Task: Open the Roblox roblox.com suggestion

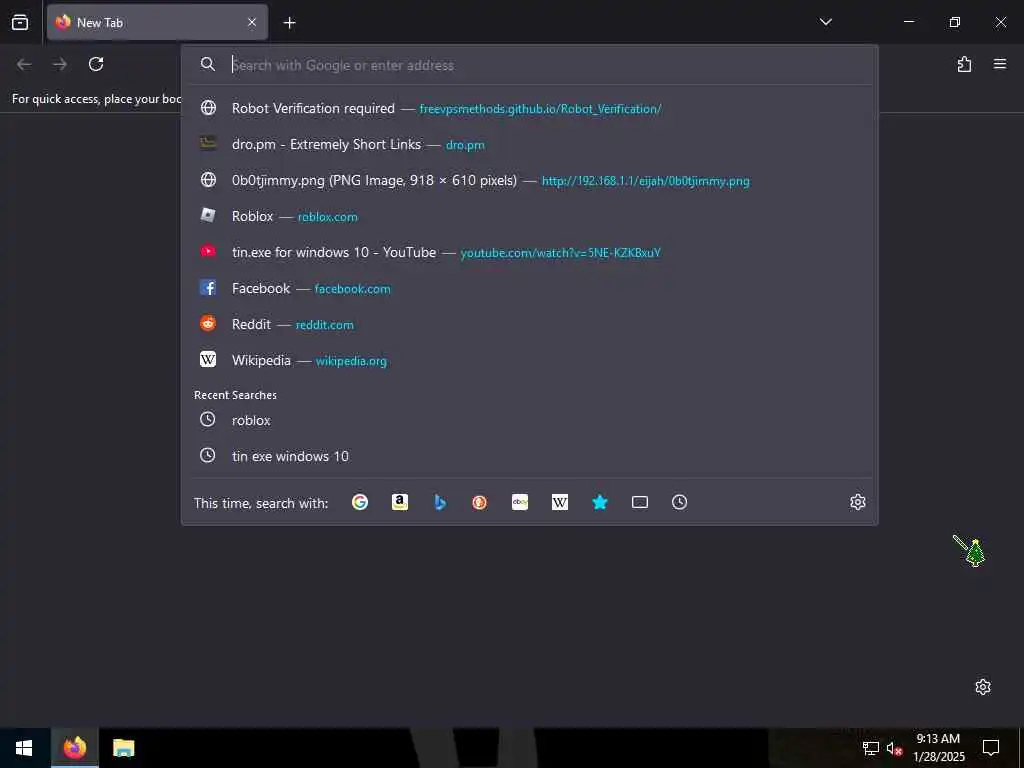Action: tap(530, 216)
